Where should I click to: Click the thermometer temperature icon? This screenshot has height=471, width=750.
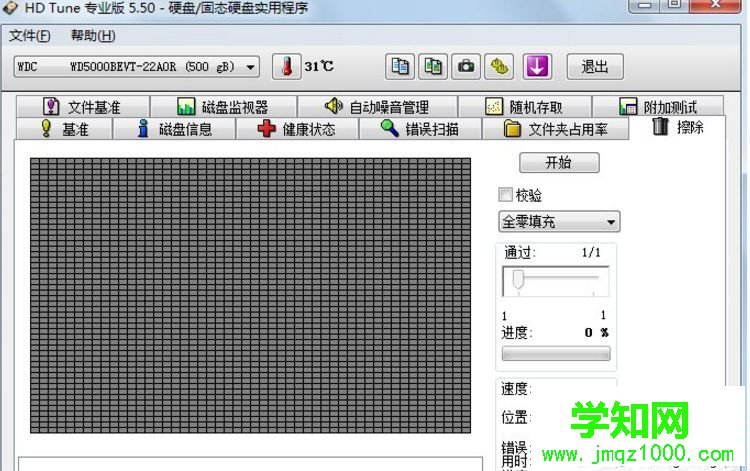[287, 66]
